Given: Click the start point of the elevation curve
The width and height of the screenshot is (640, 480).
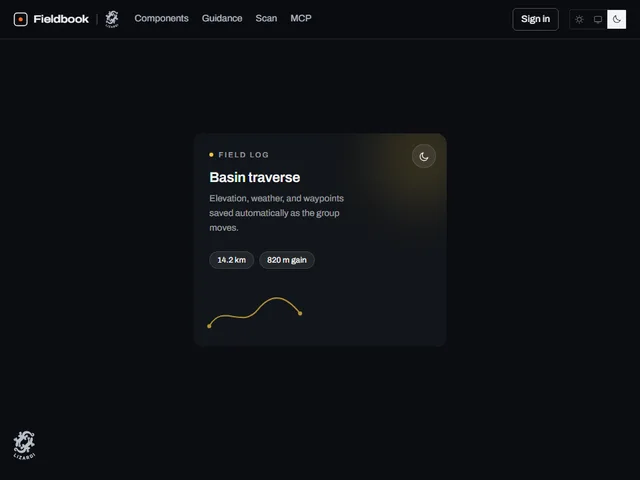Looking at the screenshot, I should (209, 326).
